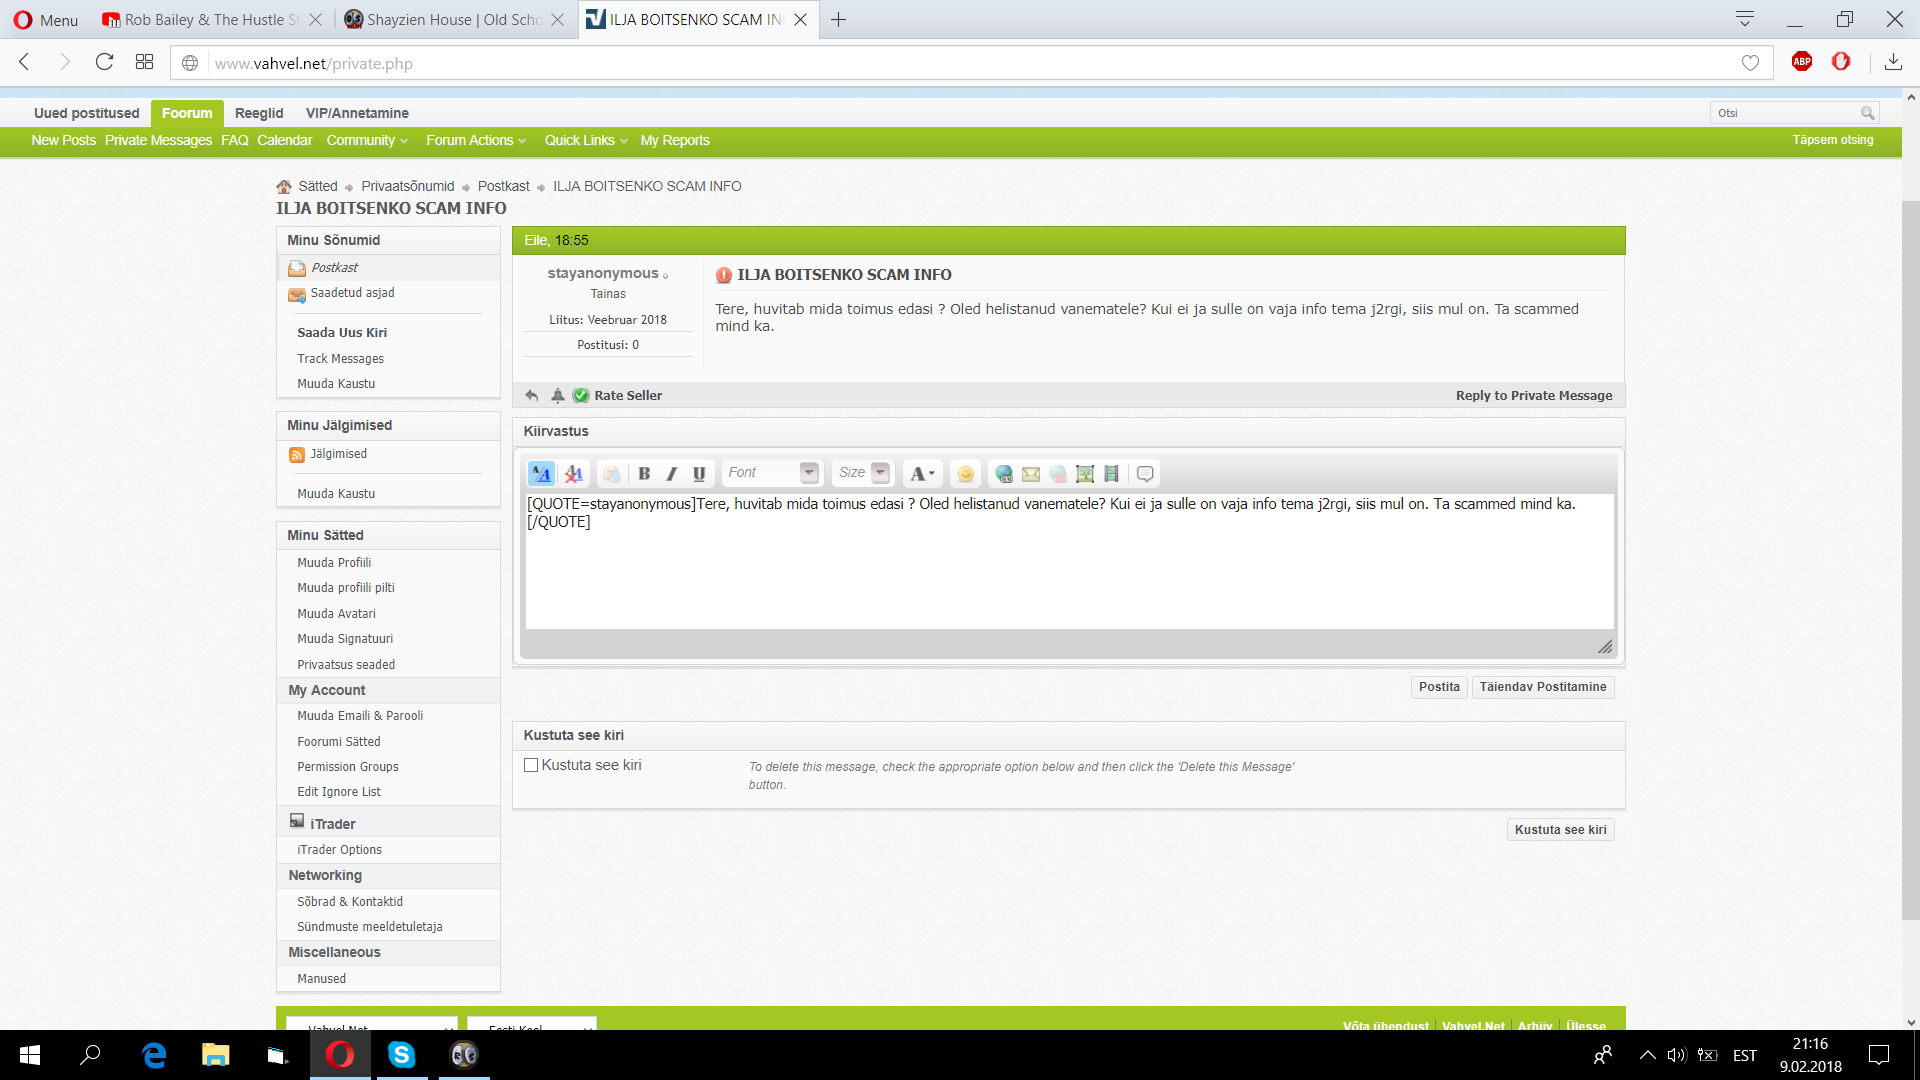This screenshot has width=1920, height=1080.
Task: Click the wrap quote tags icon
Action: point(1146,473)
